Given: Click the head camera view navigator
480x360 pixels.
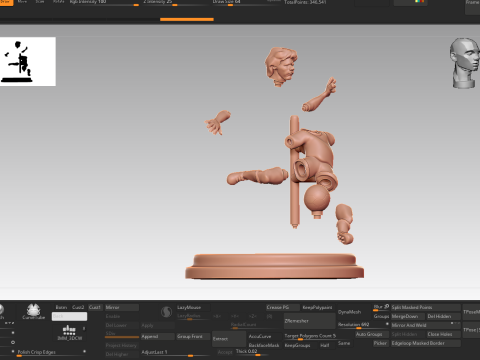Looking at the screenshot, I should 465,63.
